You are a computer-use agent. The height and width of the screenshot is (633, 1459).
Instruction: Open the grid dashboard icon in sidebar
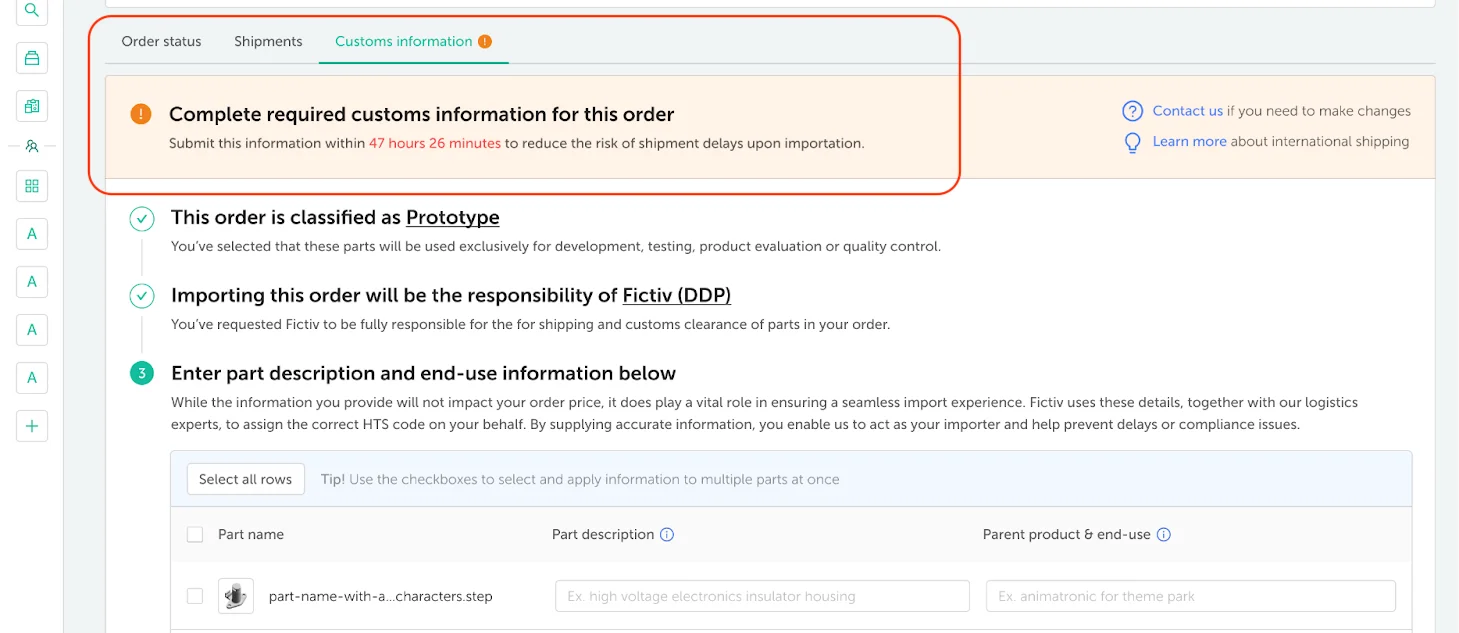click(32, 186)
